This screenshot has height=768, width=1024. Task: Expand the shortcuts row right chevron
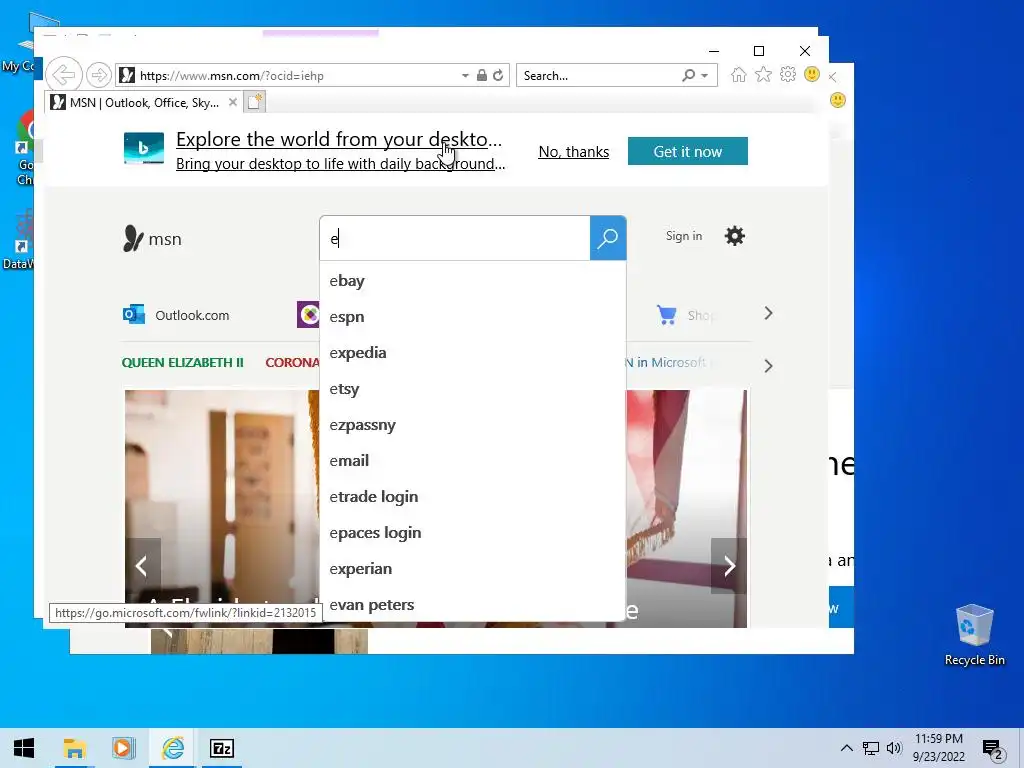pos(768,313)
